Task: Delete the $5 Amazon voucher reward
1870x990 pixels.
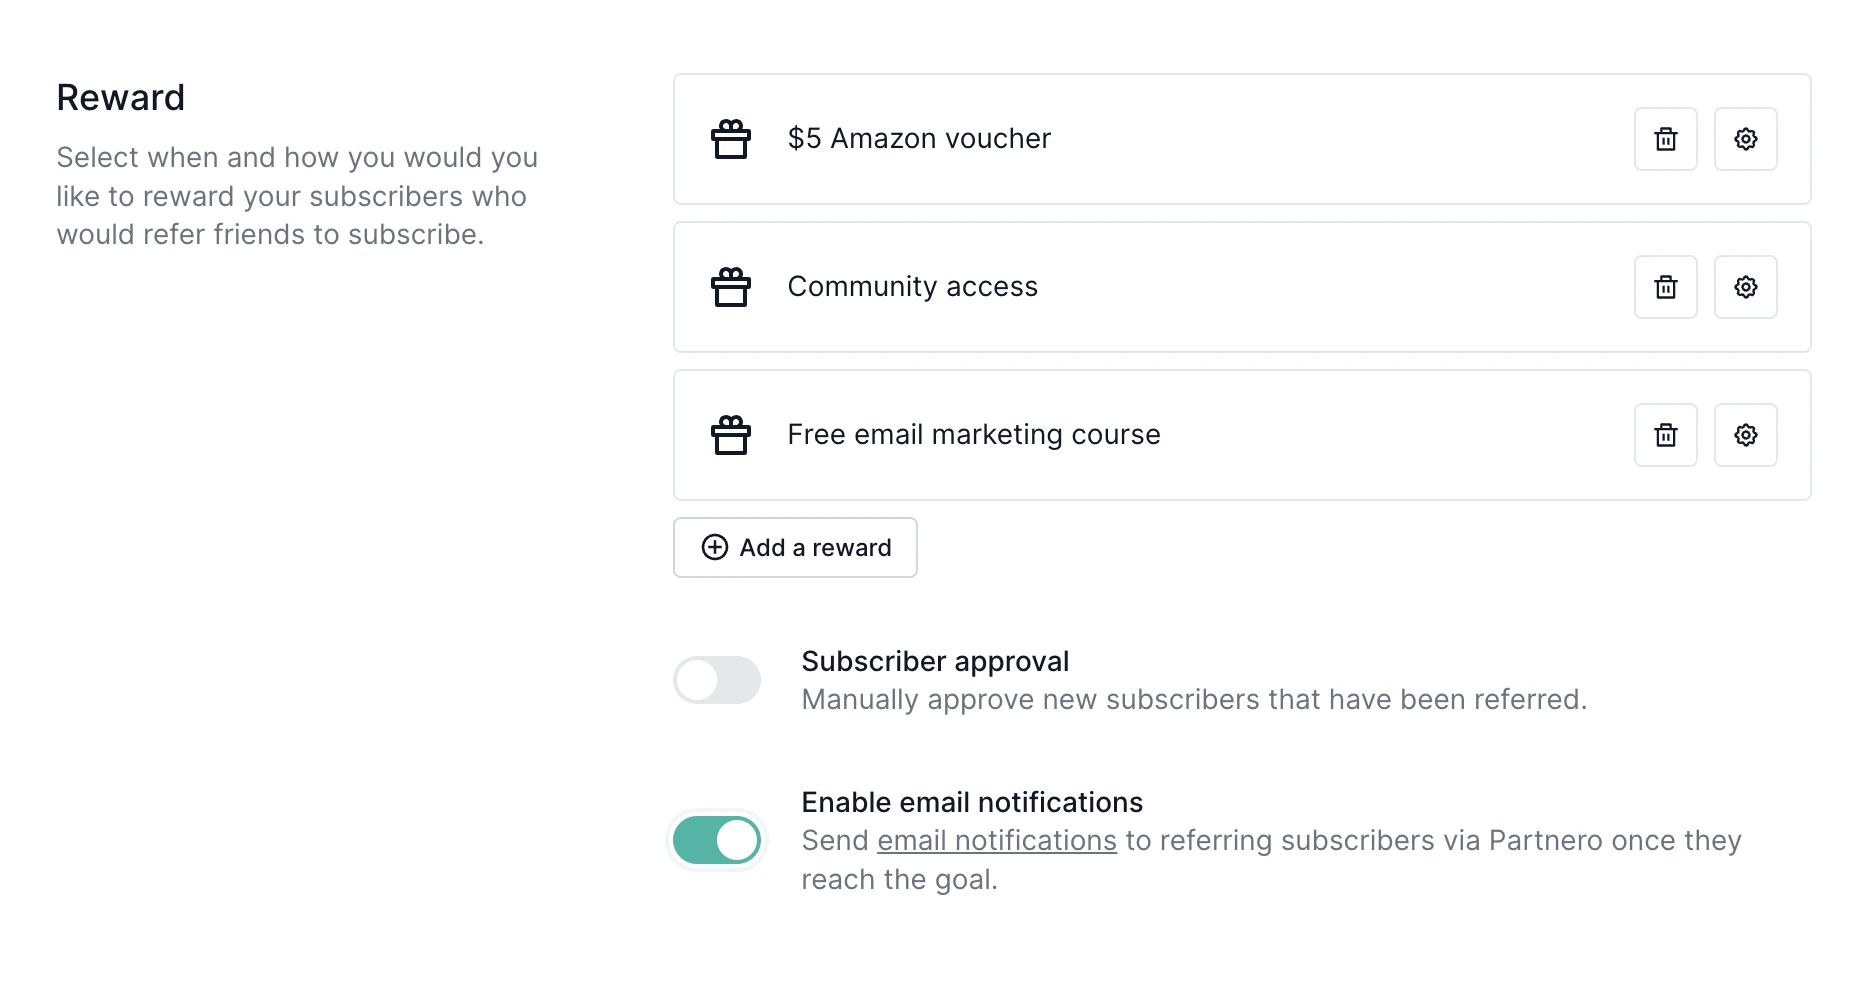Action: (x=1665, y=139)
